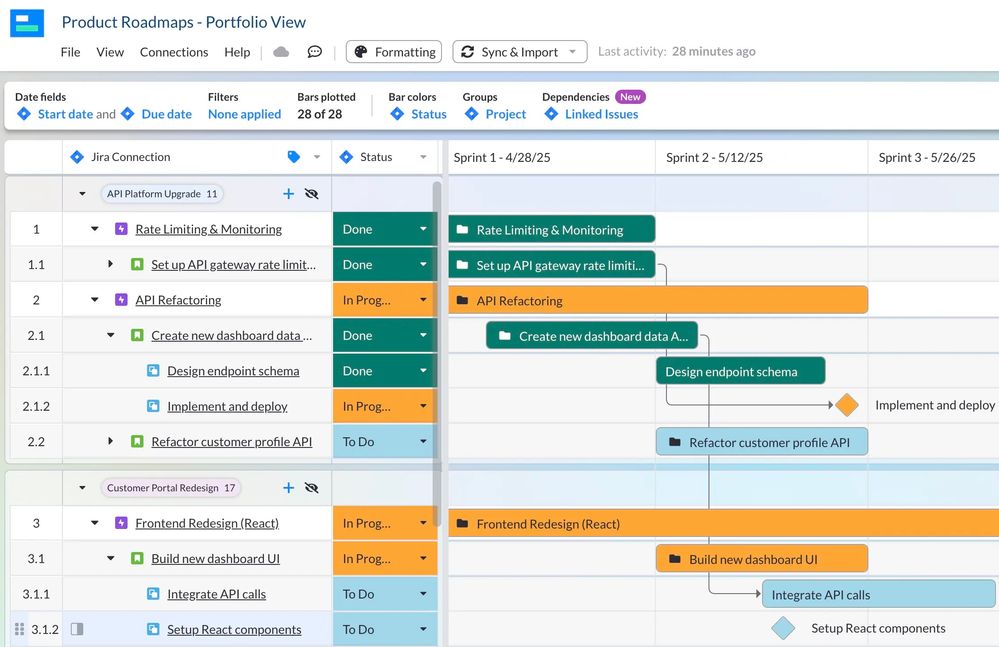Click the green story icon beside Build new dashboard UI
Screen dimensions: 999x647
pyautogui.click(x=135, y=558)
